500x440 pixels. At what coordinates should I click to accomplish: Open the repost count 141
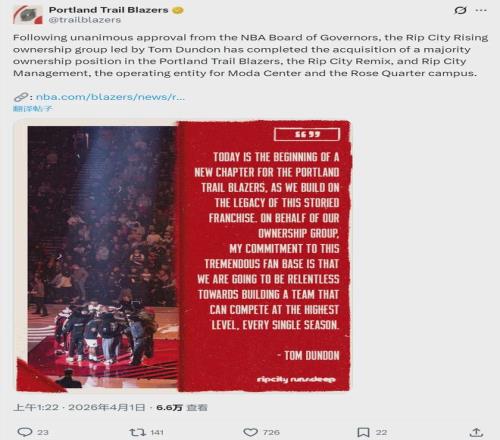click(157, 432)
